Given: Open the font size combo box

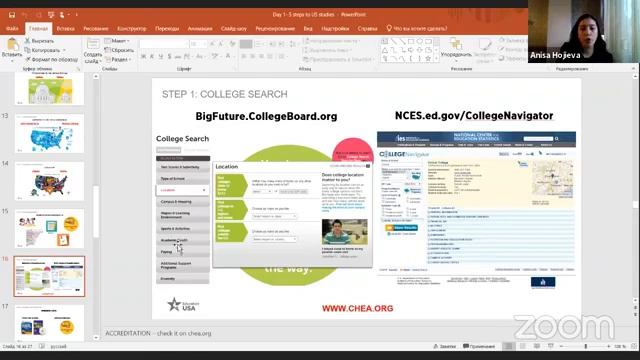Looking at the screenshot, I should (x=198, y=44).
